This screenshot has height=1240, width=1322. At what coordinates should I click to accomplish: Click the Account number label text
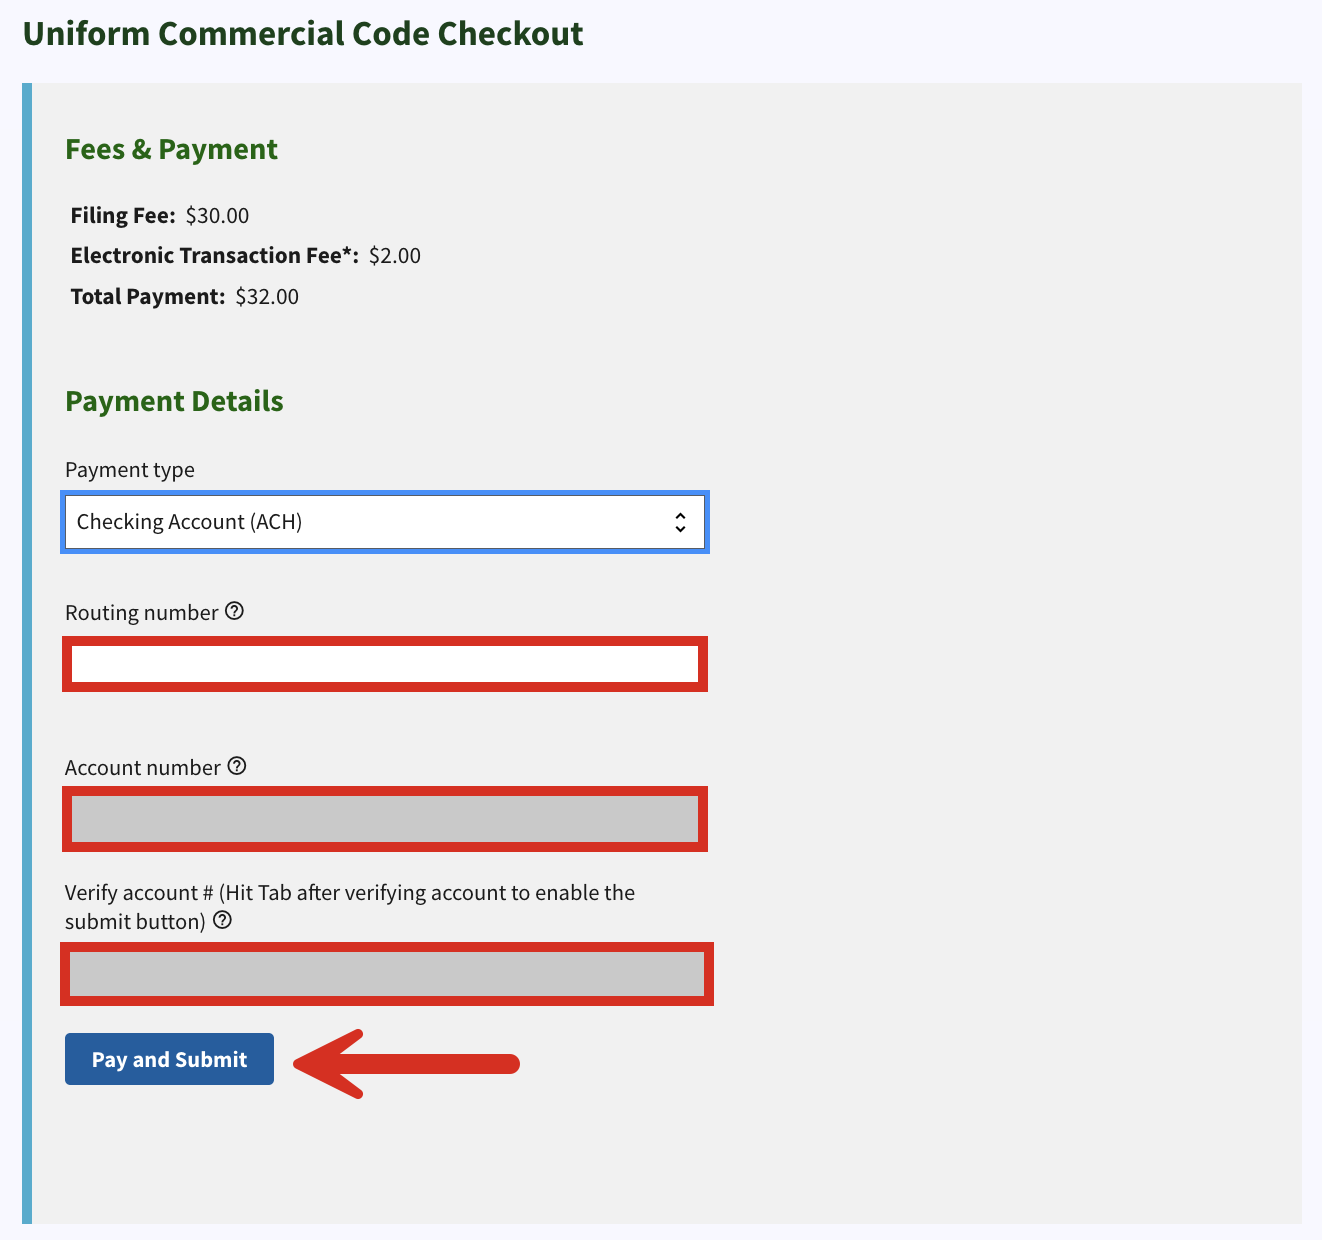pos(142,768)
